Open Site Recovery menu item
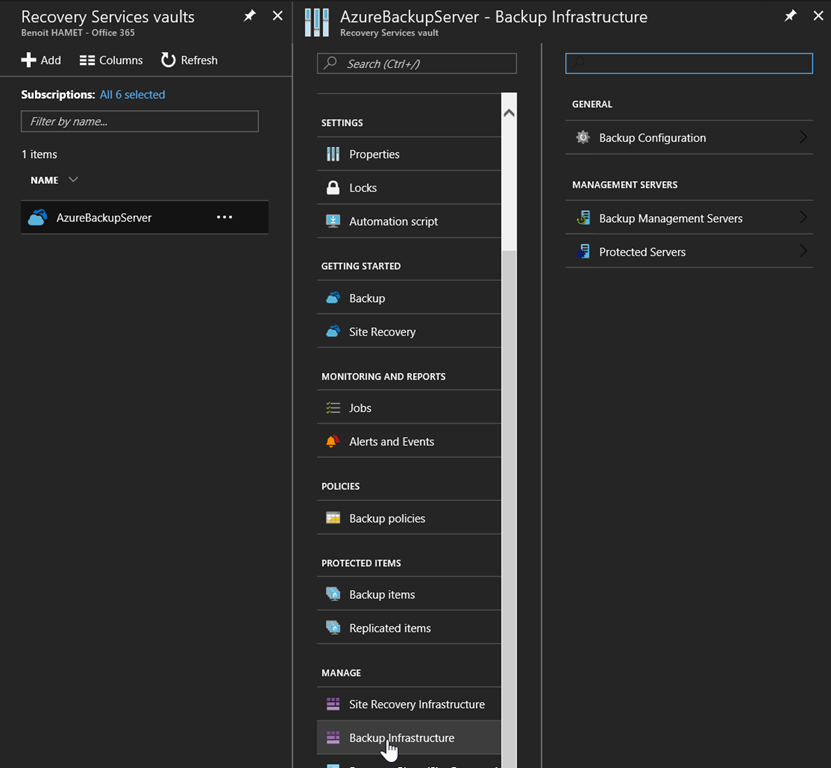The image size is (831, 768). tap(382, 332)
